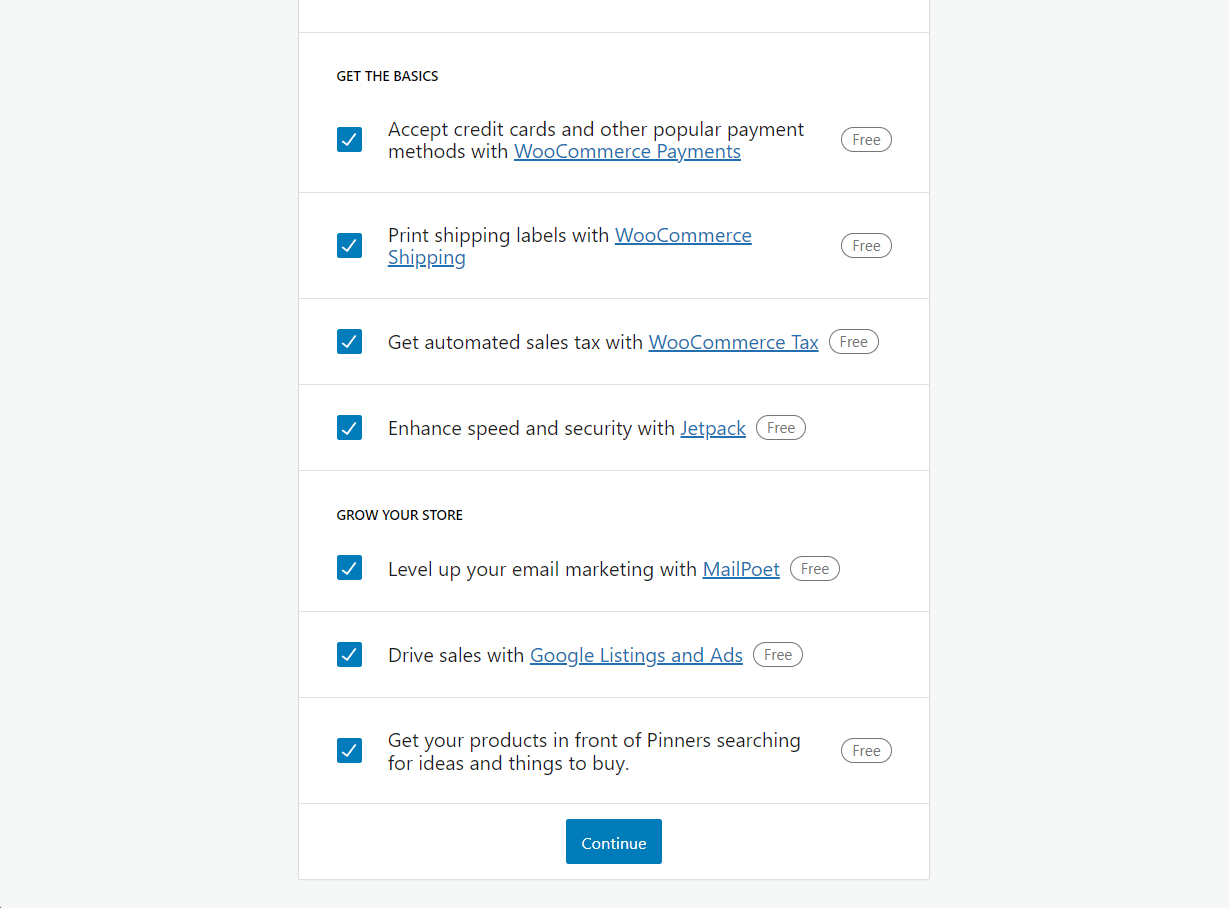Screen dimensions: 1229x908
Task: Open the WooCommerce Tax link
Action: pyautogui.click(x=733, y=342)
